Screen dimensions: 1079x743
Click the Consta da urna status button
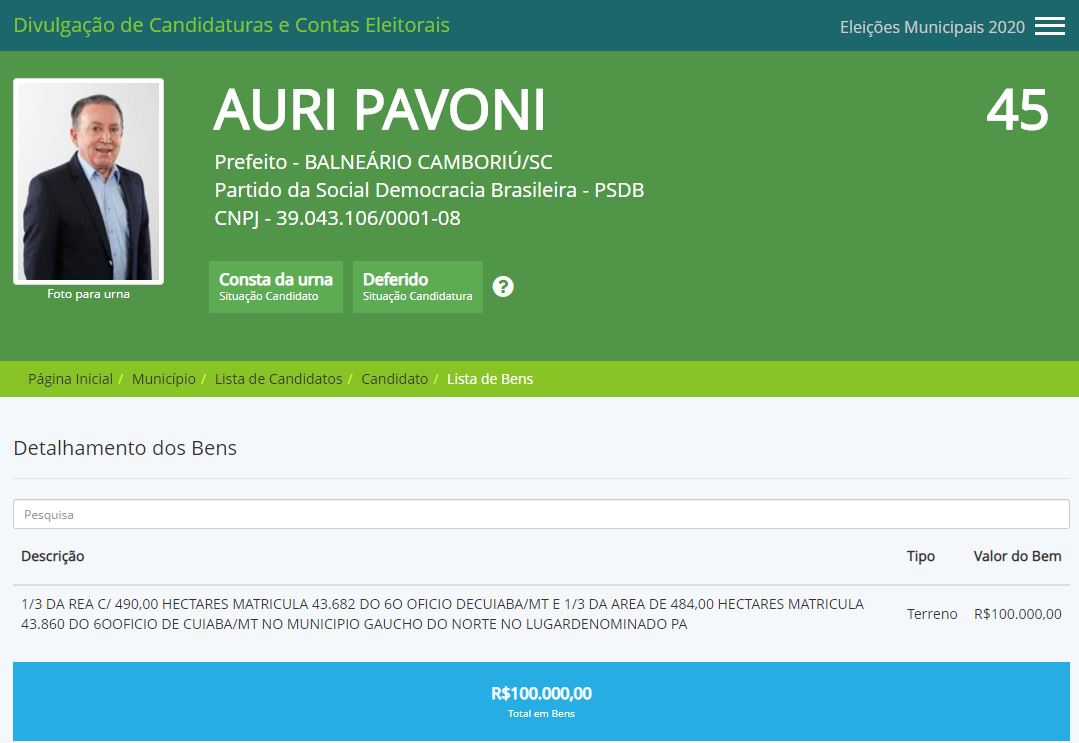[276, 287]
